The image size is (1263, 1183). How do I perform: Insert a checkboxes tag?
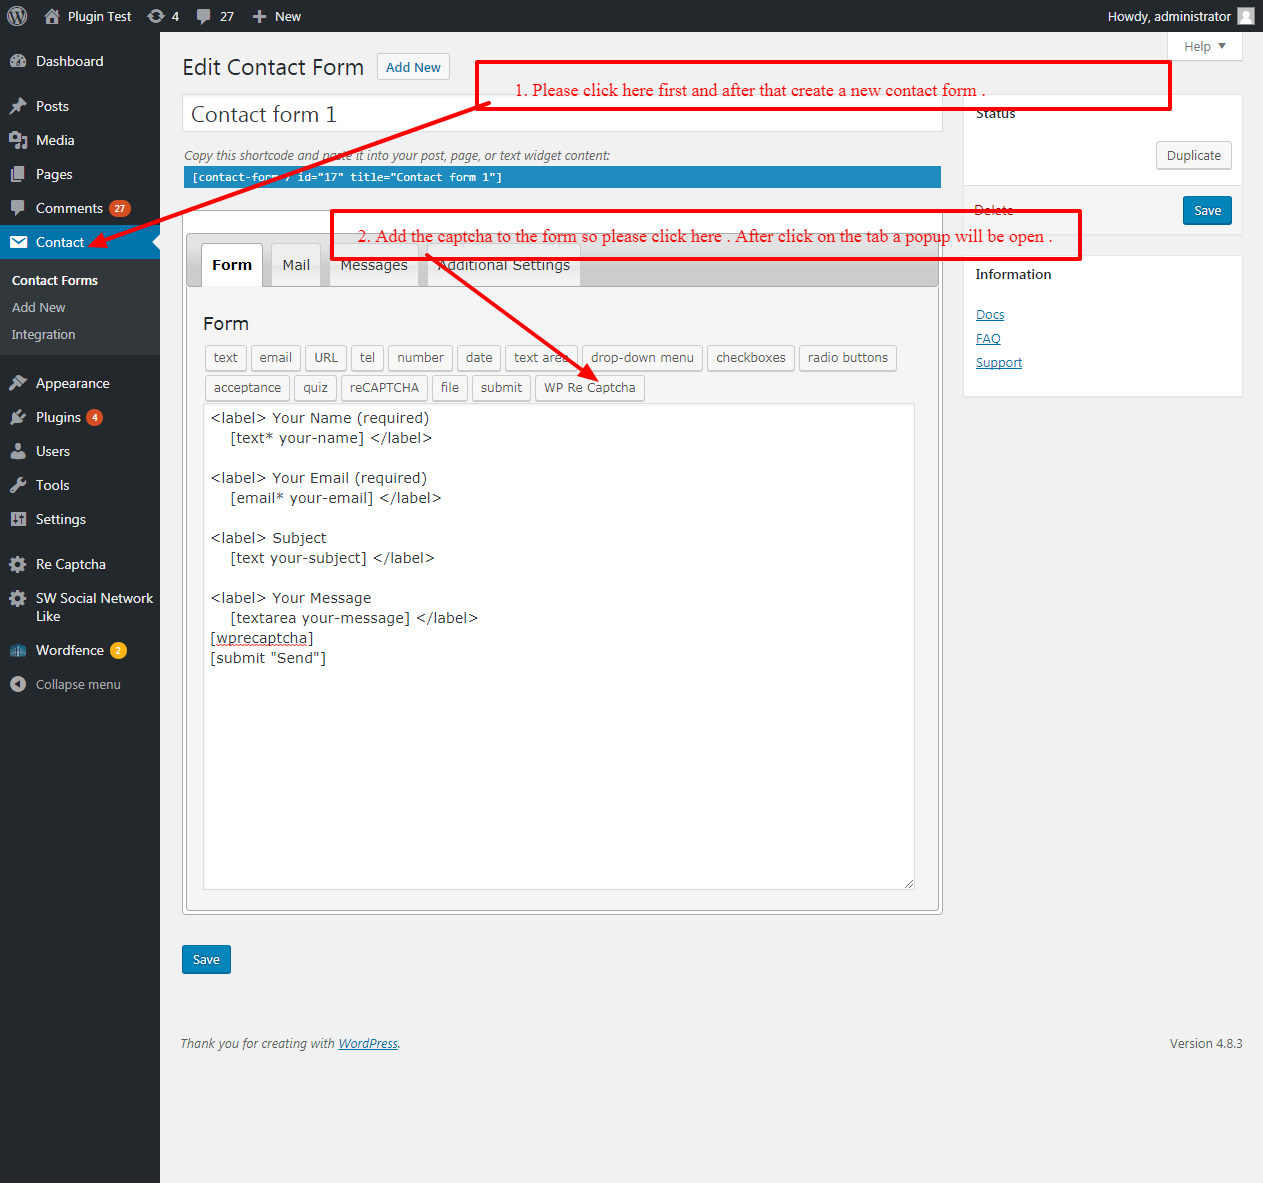coord(751,358)
